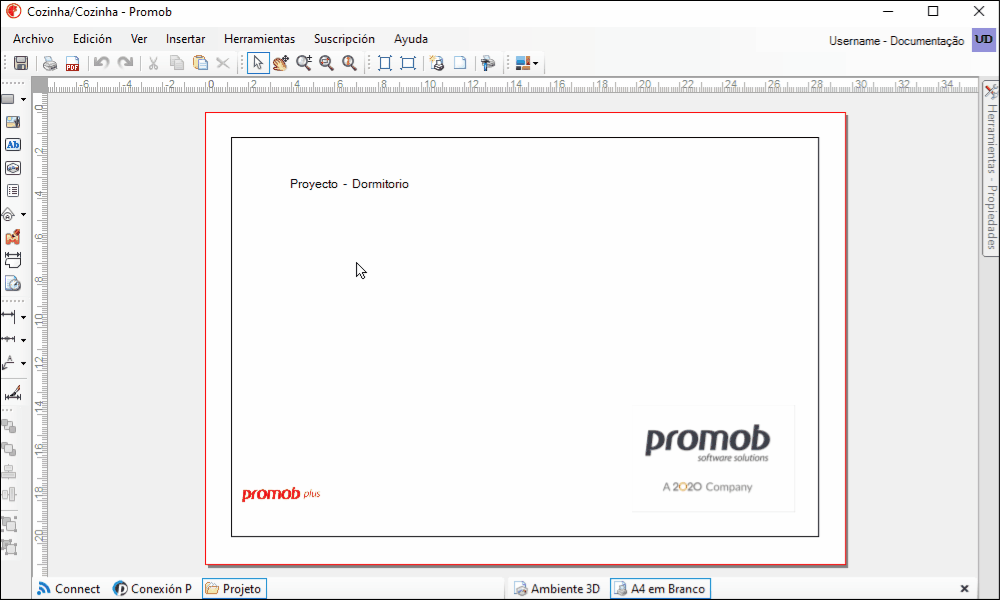Click the third magnifier zoom icon

click(x=349, y=62)
